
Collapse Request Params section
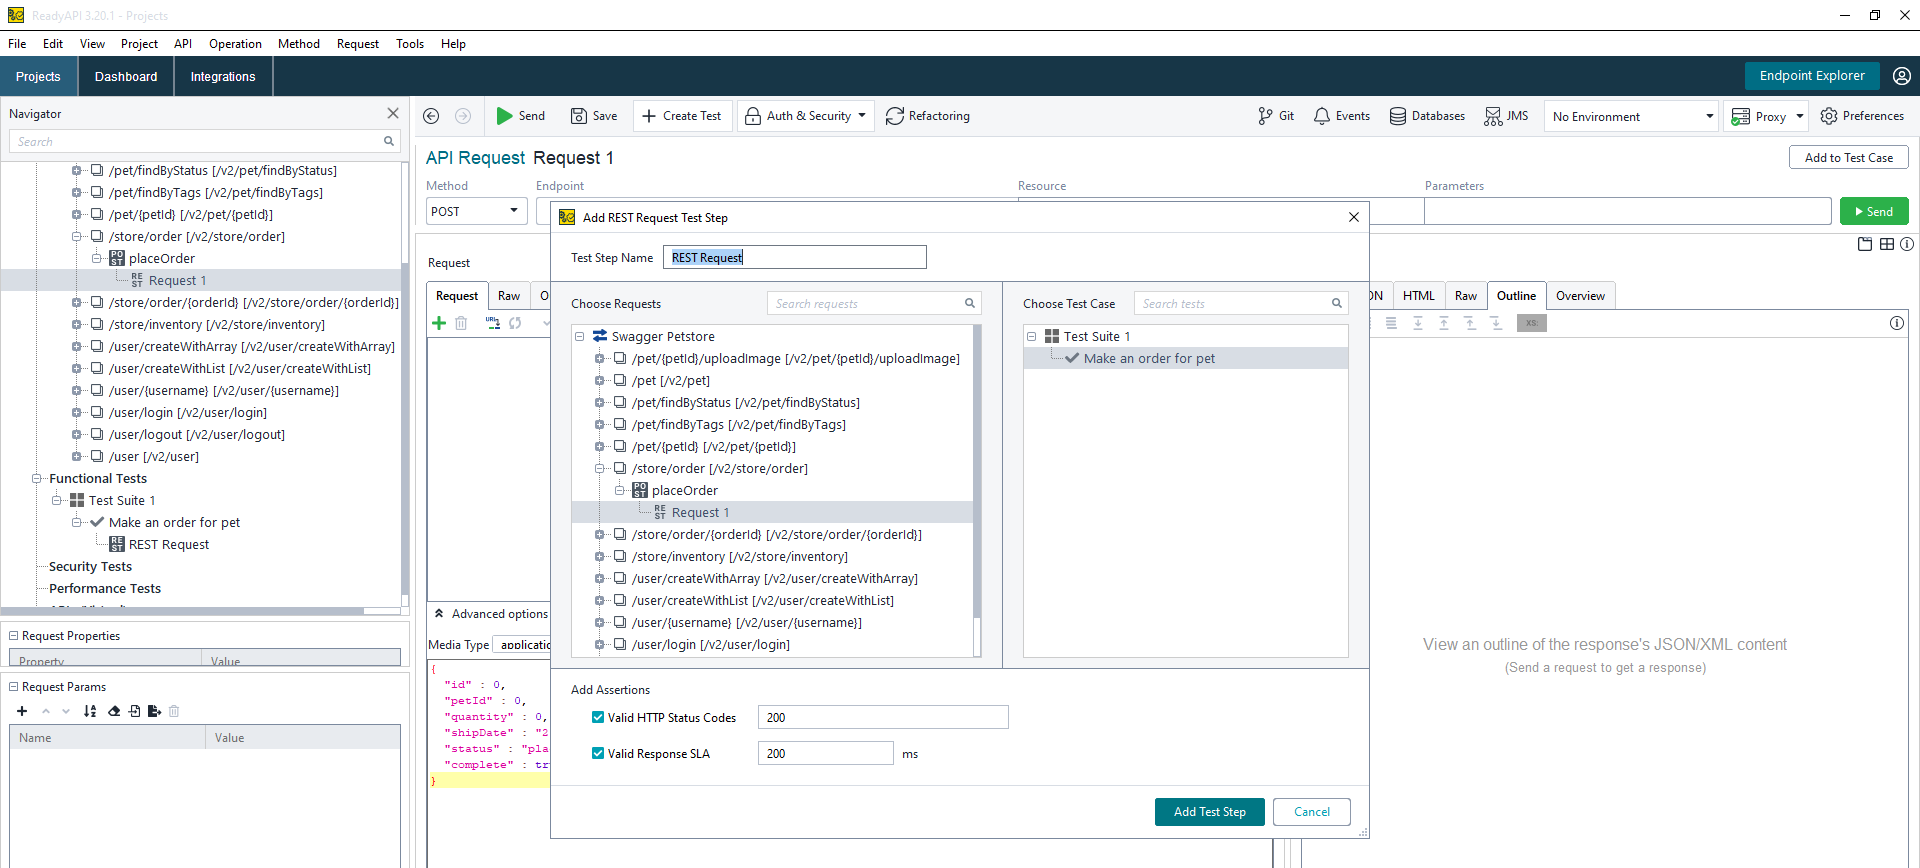[x=14, y=686]
